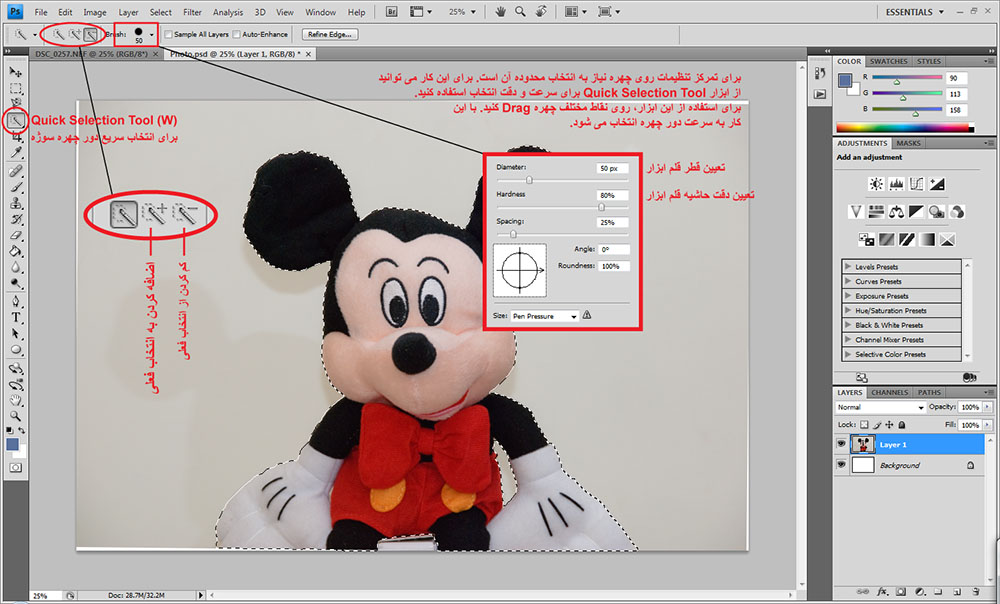This screenshot has width=1000, height=604.
Task: Open the ESSENTIALS workspace dropdown
Action: [914, 11]
